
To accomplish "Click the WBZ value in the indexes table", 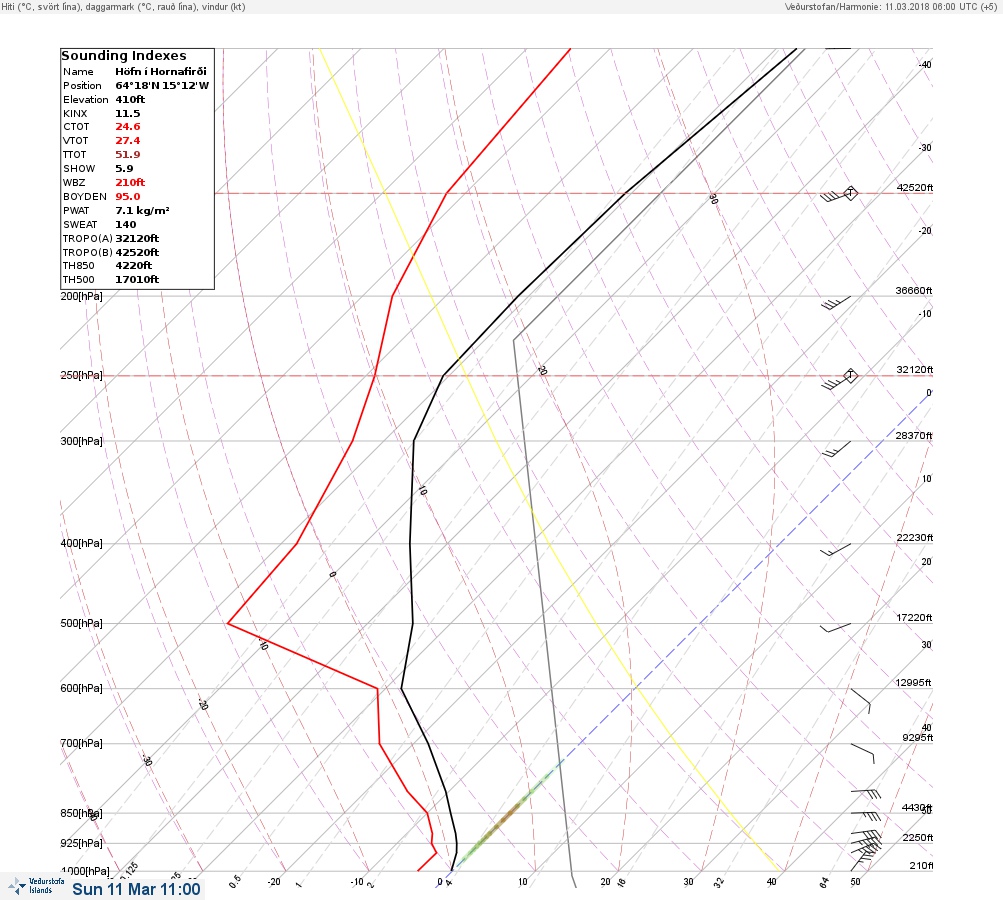I will pos(130,182).
